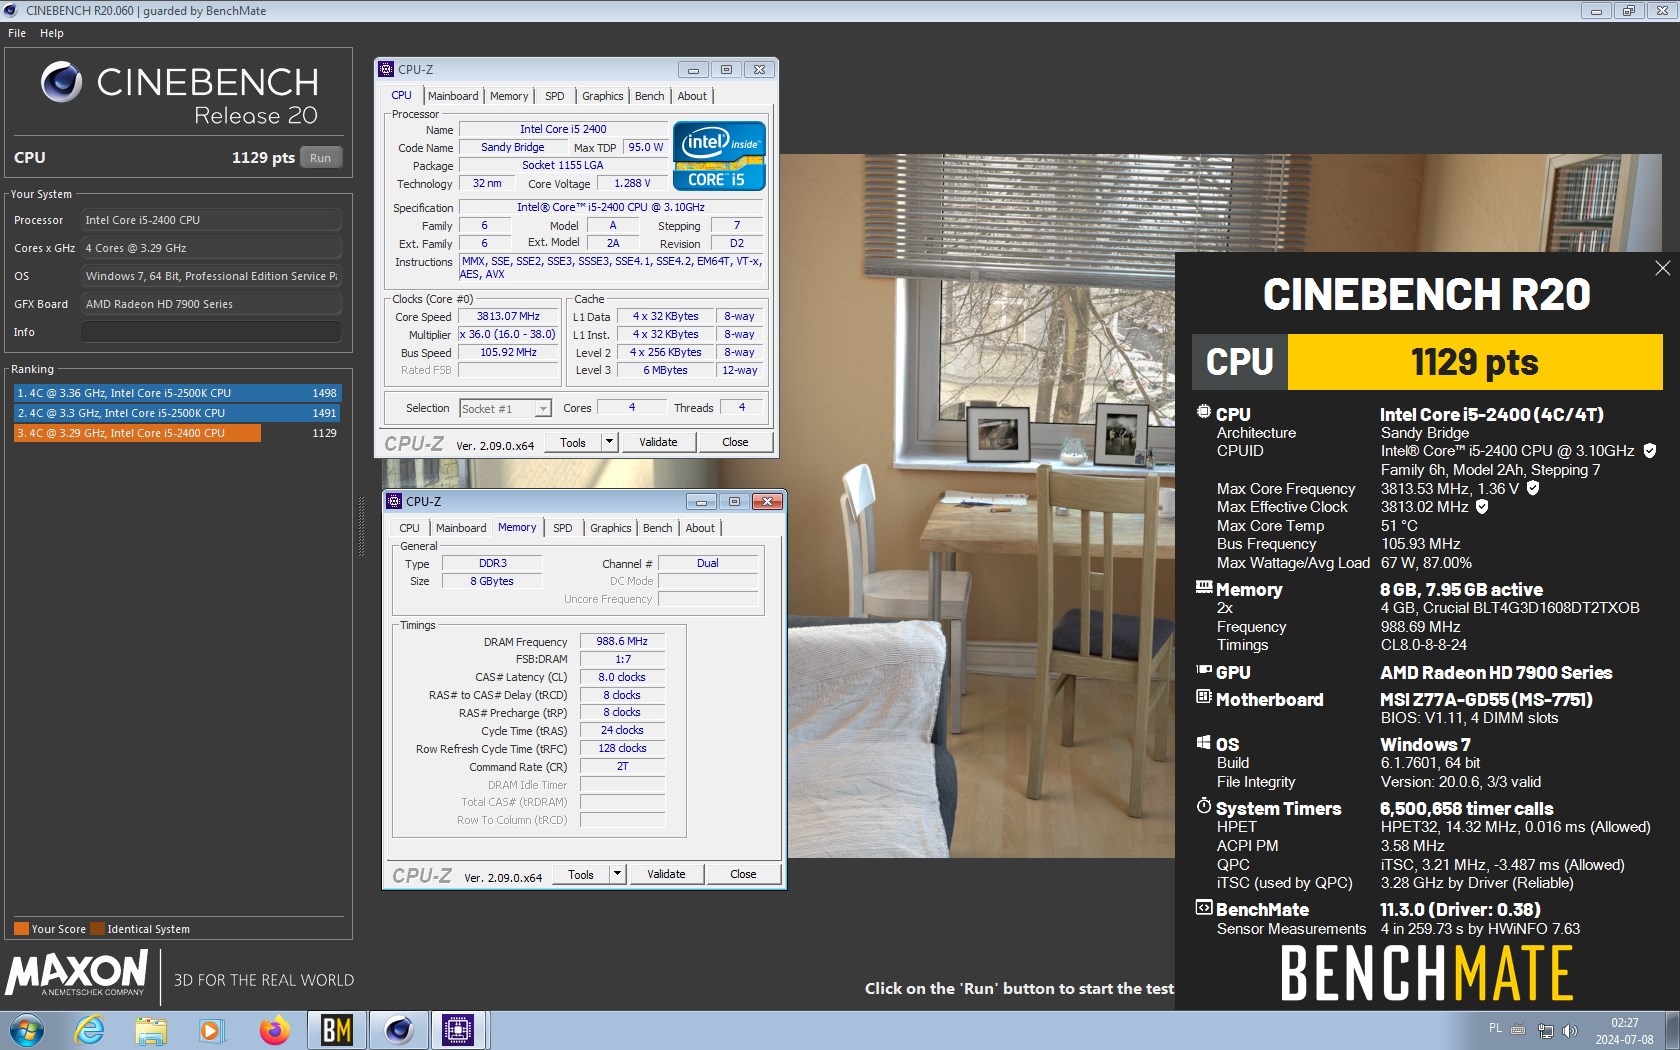Select ranking entry Intel Core i5-2500K 3.36 GHz
Image resolution: width=1680 pixels, height=1050 pixels.
pyautogui.click(x=177, y=393)
